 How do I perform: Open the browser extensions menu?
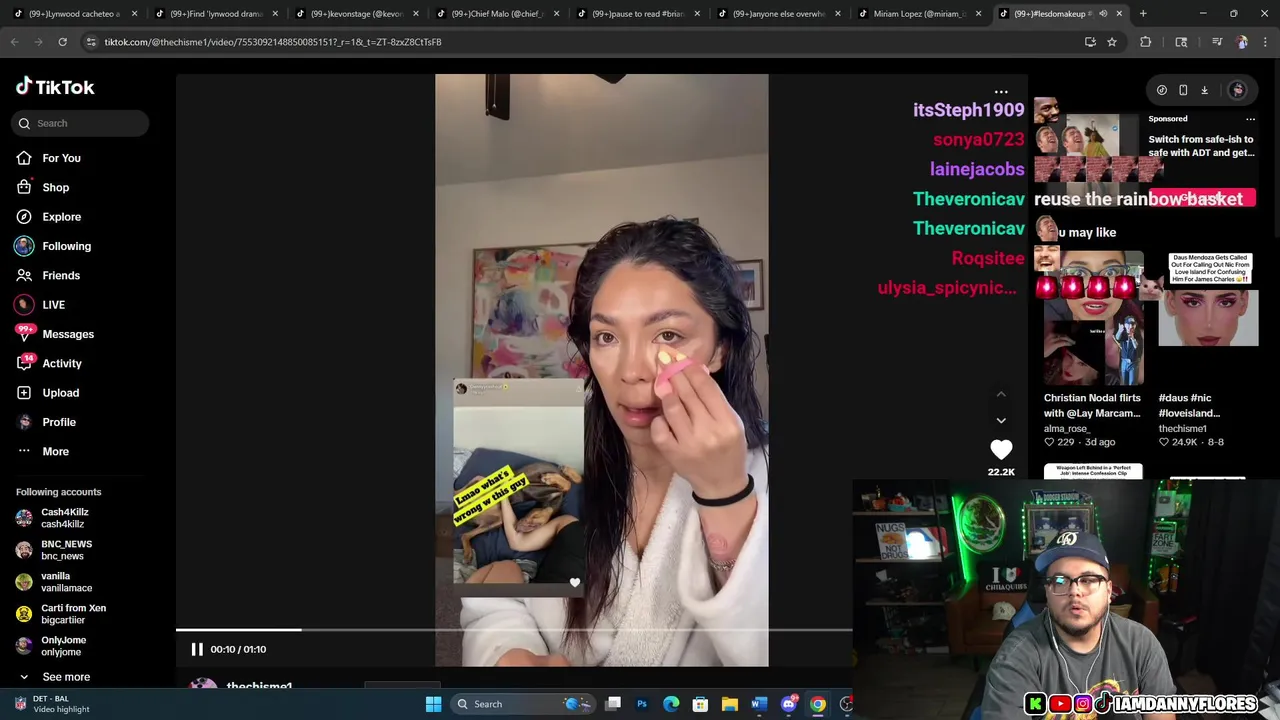click(x=1146, y=42)
